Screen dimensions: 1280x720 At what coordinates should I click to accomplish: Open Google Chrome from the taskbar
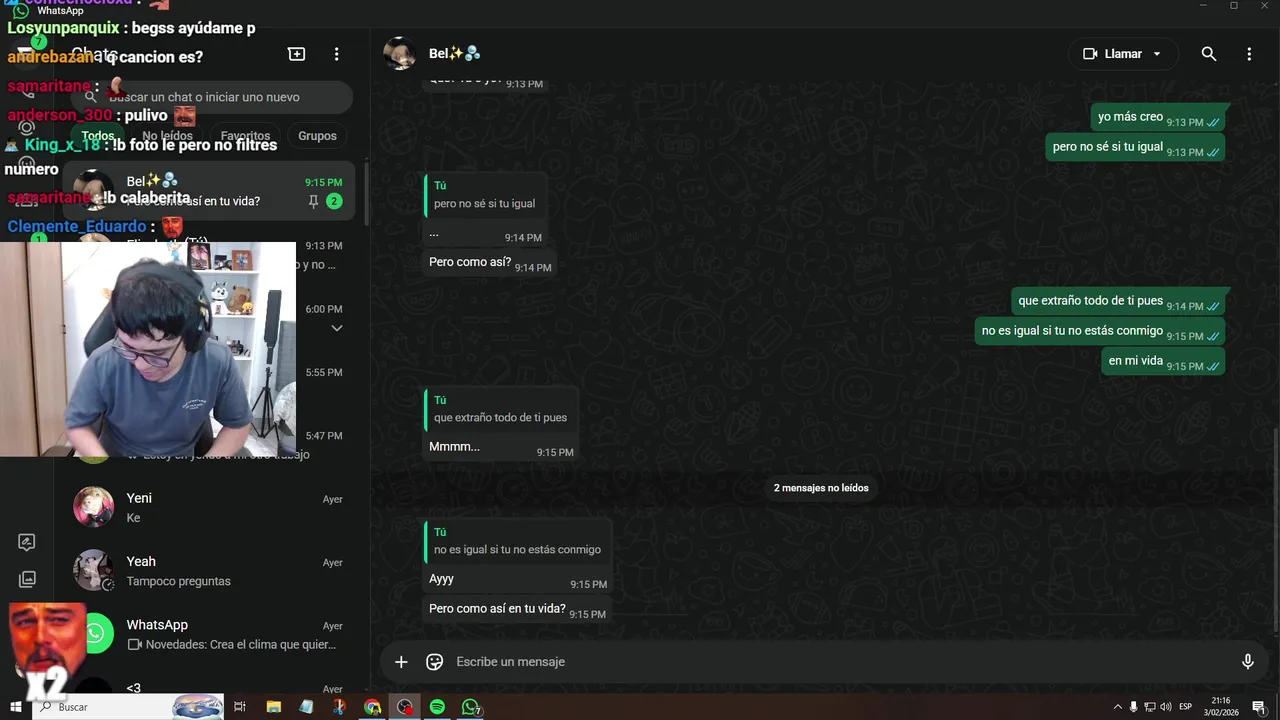(372, 707)
